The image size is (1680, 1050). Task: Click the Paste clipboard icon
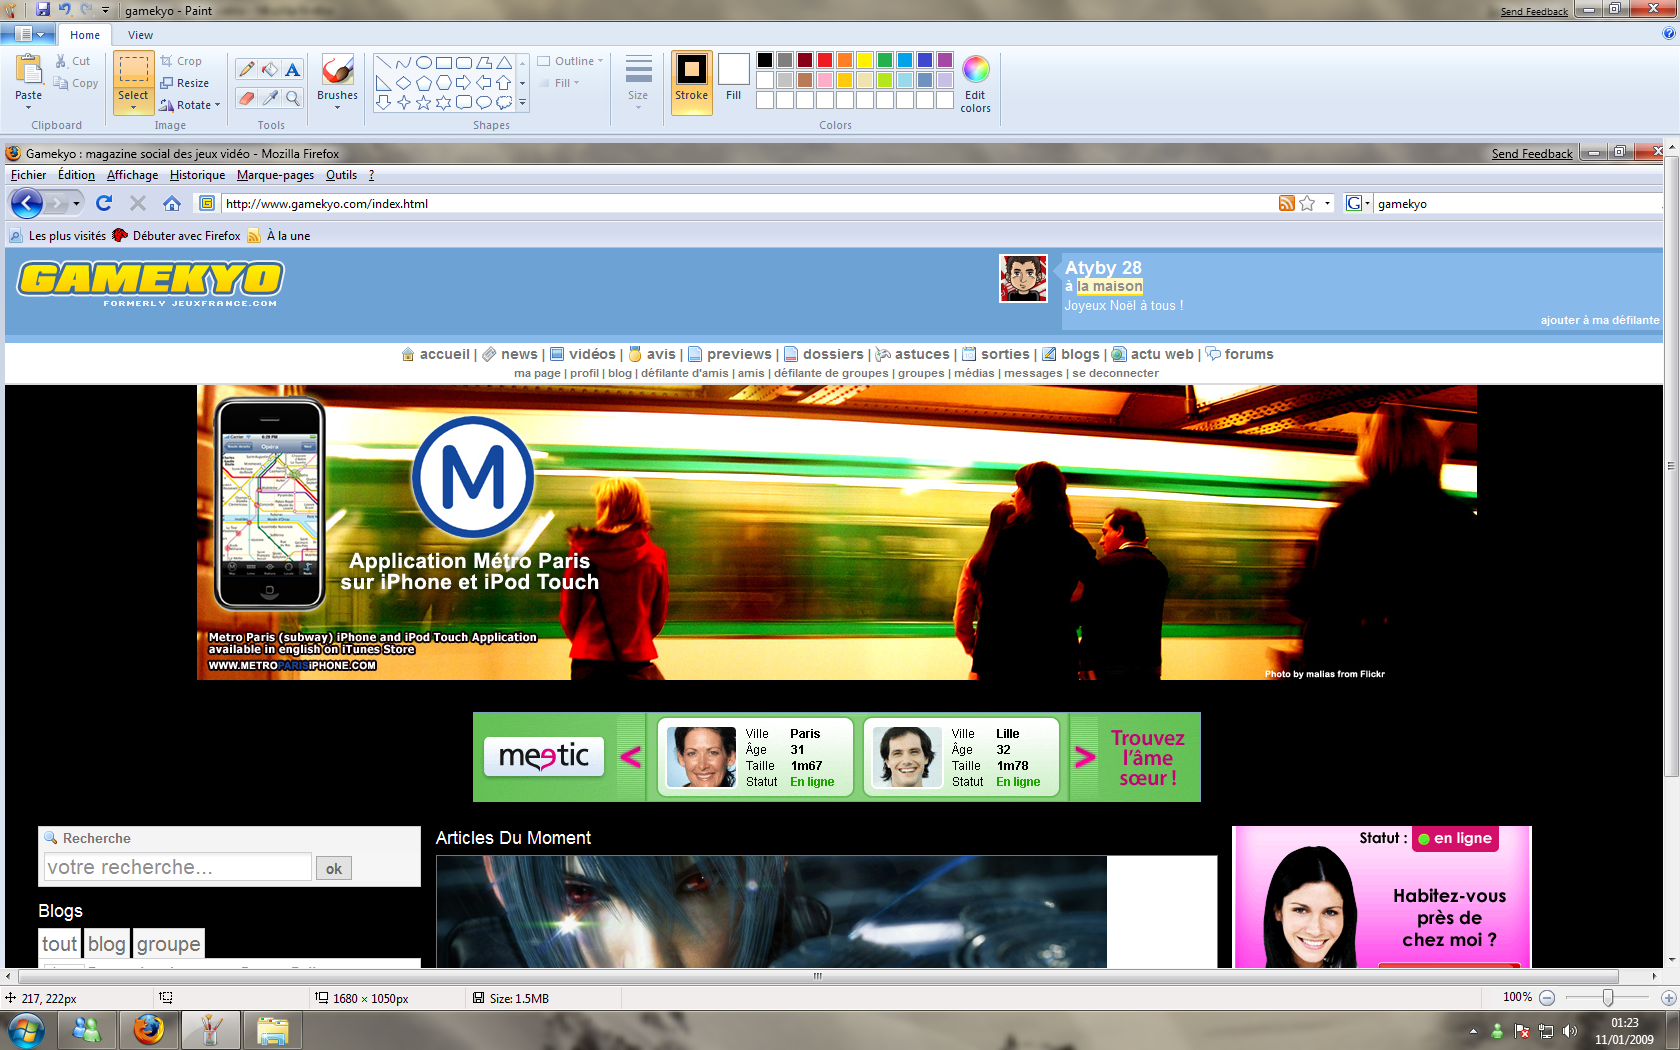[x=29, y=70]
